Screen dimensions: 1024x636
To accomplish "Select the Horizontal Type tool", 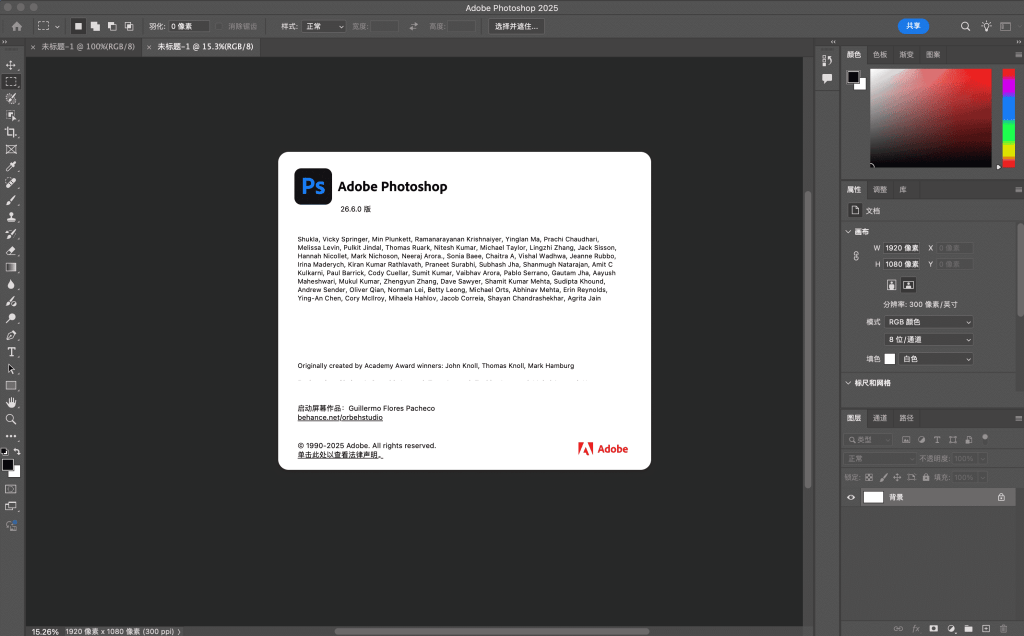I will pos(11,352).
